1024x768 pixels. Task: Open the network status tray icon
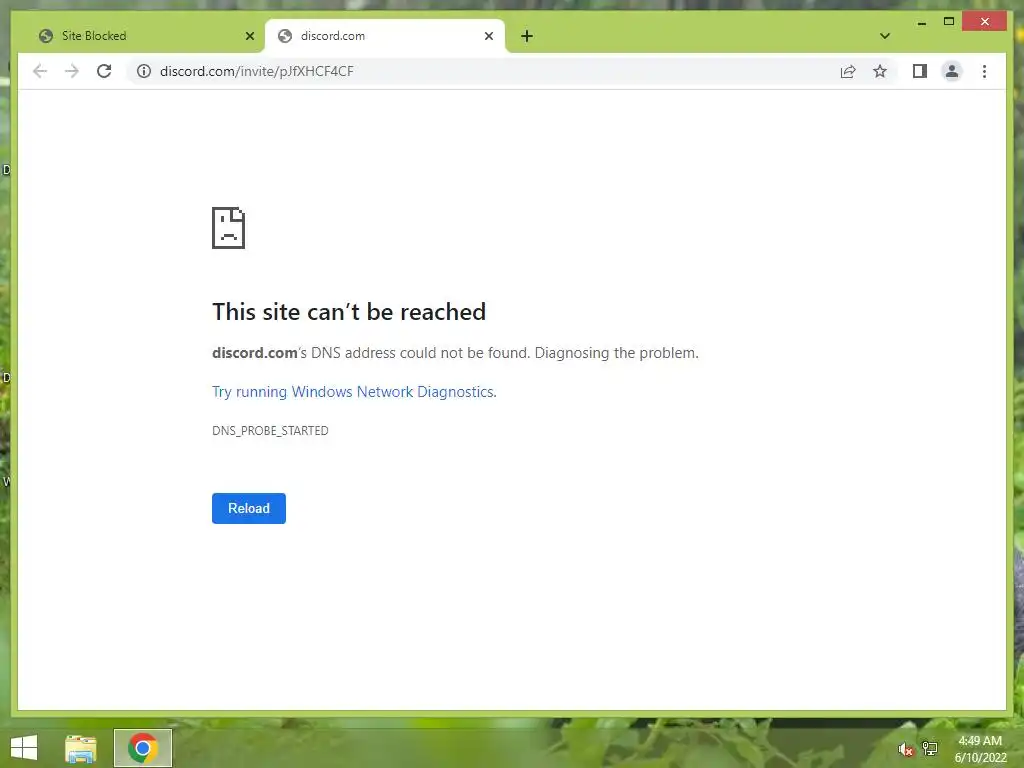tap(929, 748)
